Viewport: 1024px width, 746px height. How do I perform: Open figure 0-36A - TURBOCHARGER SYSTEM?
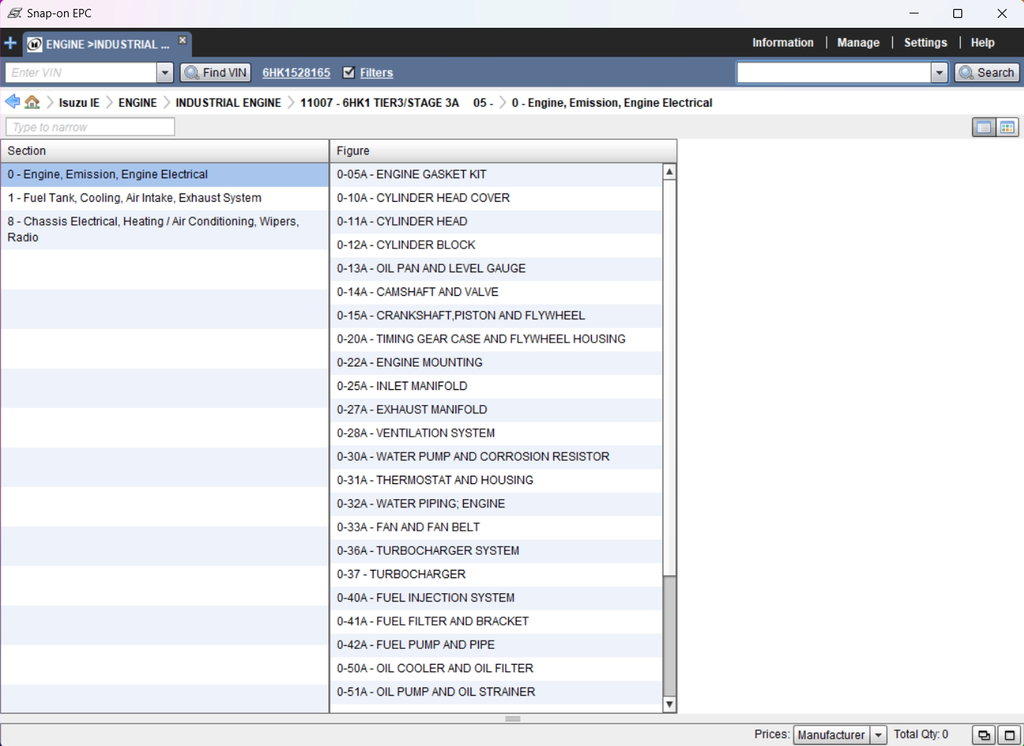coord(496,551)
